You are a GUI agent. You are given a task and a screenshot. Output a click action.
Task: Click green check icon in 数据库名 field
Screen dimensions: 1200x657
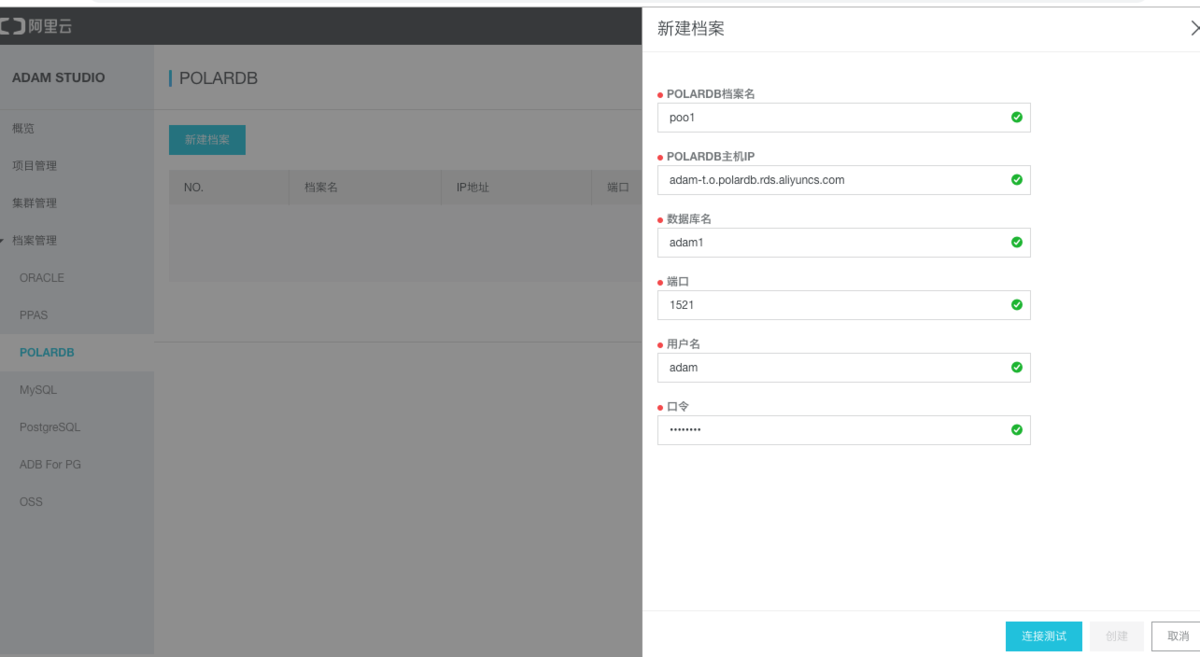click(x=1017, y=242)
